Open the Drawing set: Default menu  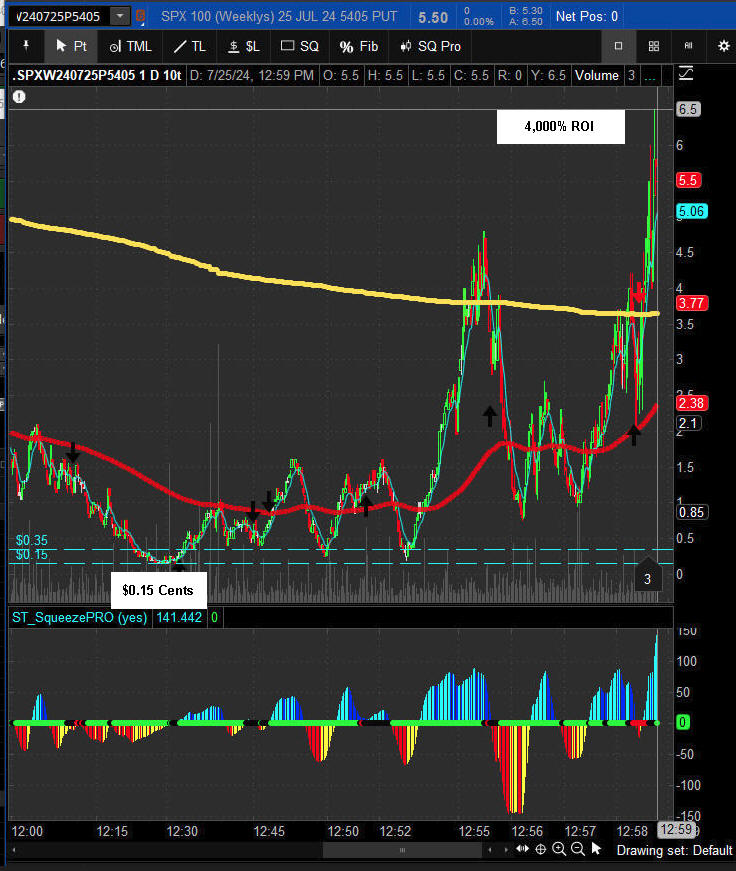click(x=674, y=850)
